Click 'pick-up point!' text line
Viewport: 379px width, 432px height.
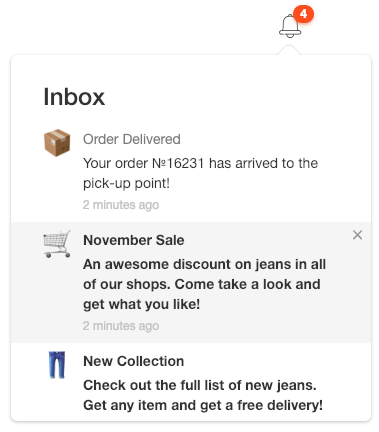click(126, 183)
